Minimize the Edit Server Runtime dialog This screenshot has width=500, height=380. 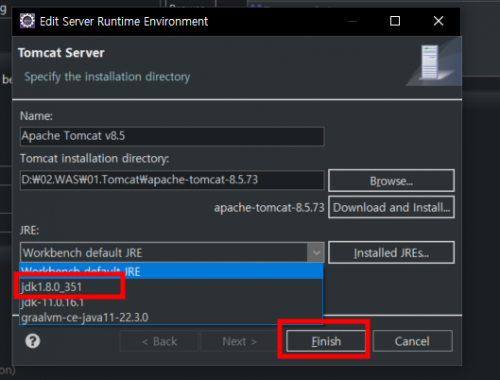pyautogui.click(x=352, y=21)
